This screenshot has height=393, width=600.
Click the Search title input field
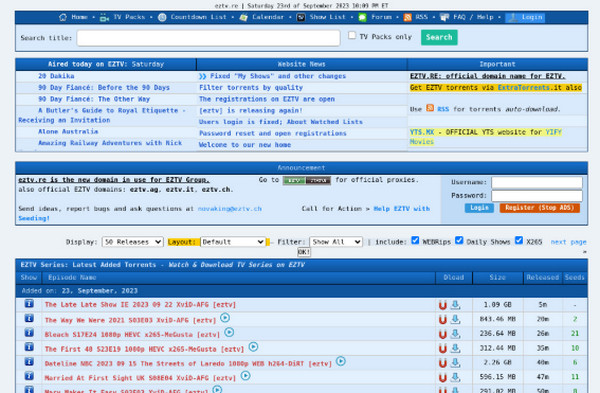208,38
